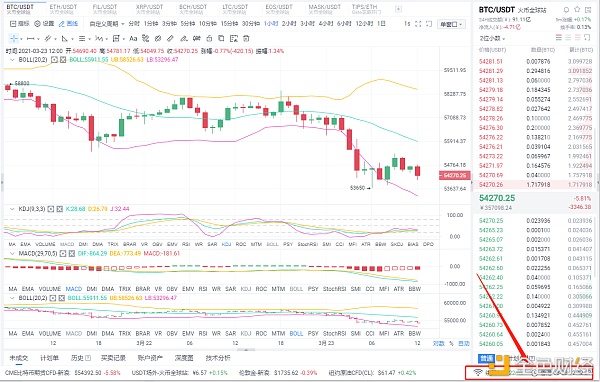The width and height of the screenshot is (600, 382).
Task: Click the screenshot capture icon near fullscreen
Action: [x=429, y=24]
